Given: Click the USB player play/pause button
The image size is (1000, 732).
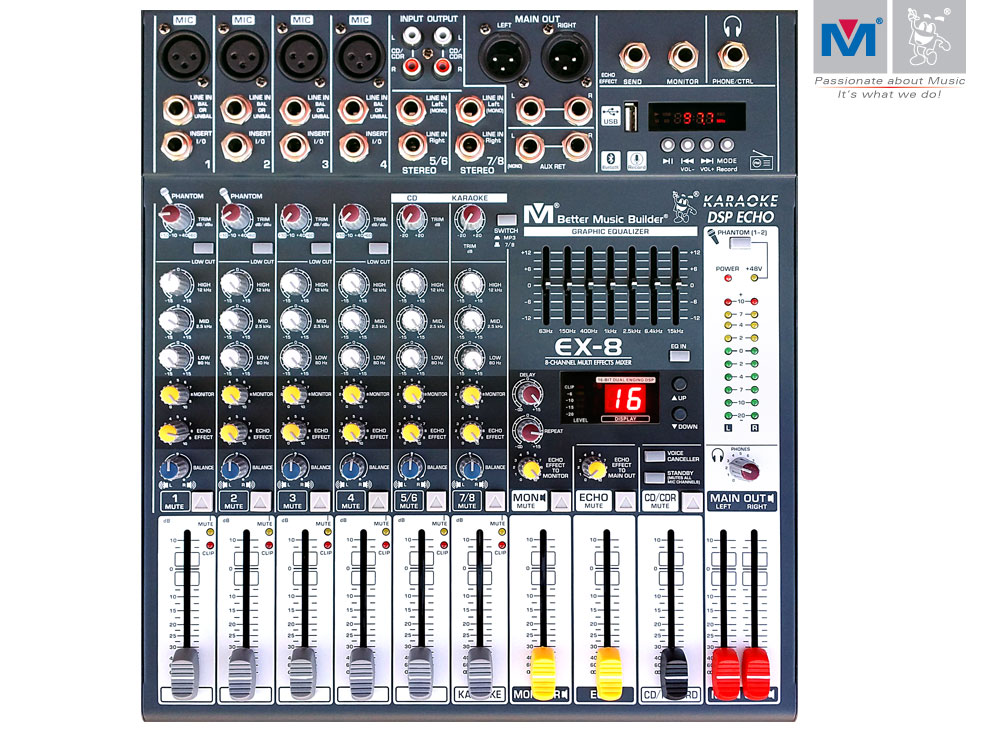Looking at the screenshot, I should (667, 145).
